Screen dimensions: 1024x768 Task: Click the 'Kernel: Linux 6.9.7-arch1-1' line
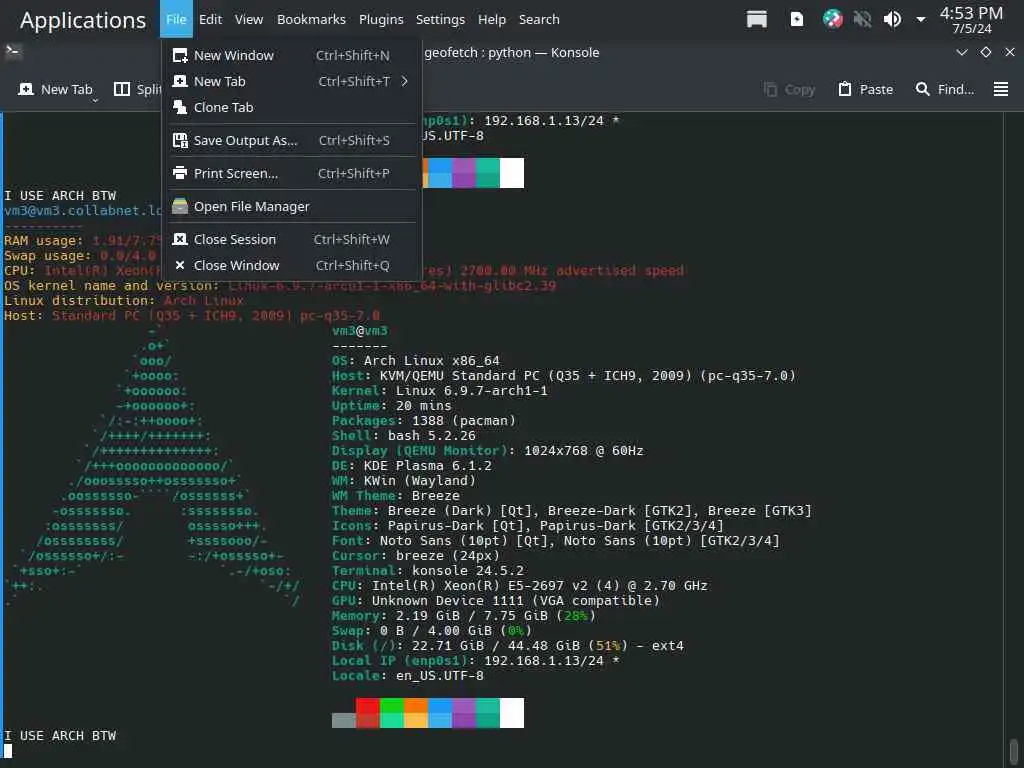440,391
